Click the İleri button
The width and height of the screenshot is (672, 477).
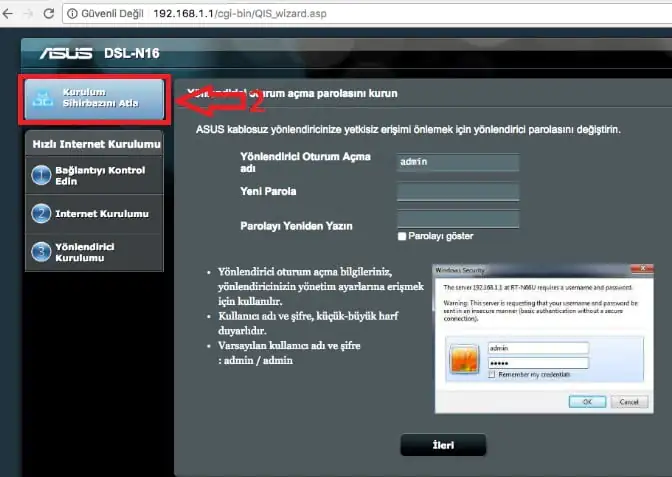coord(443,445)
